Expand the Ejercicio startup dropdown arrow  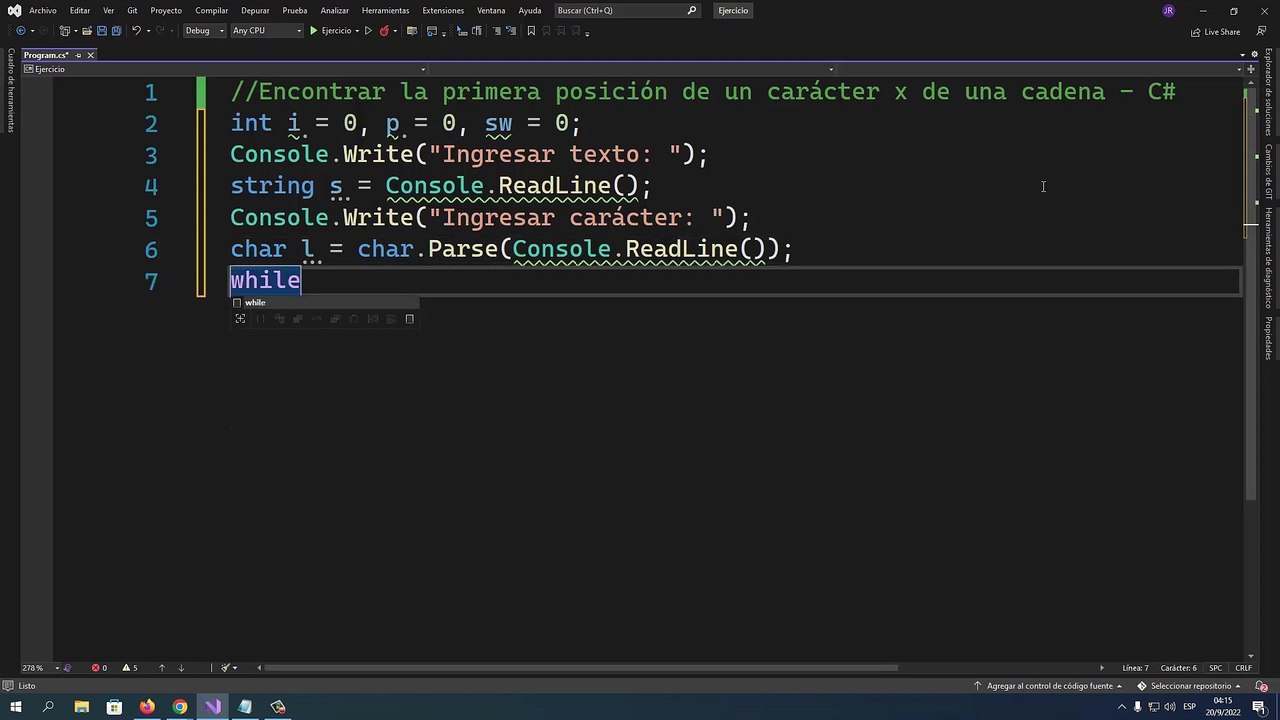357,31
